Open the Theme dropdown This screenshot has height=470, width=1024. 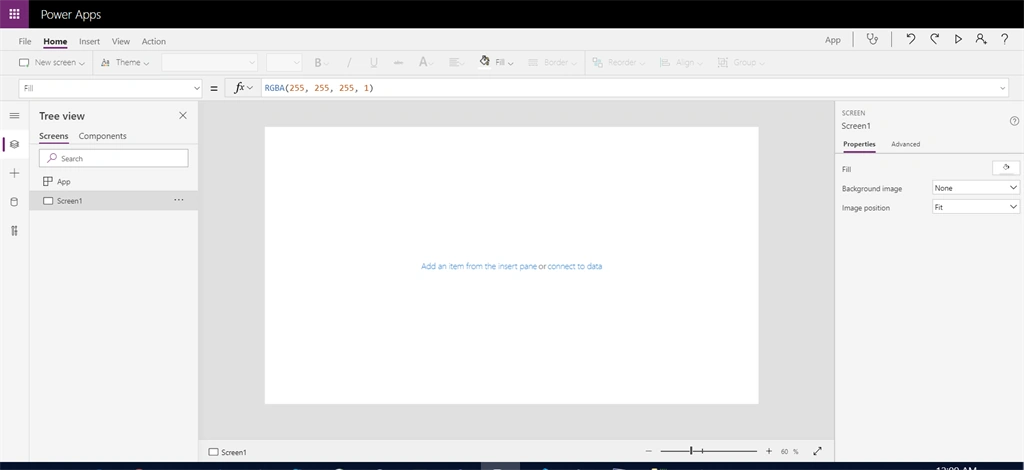click(125, 63)
